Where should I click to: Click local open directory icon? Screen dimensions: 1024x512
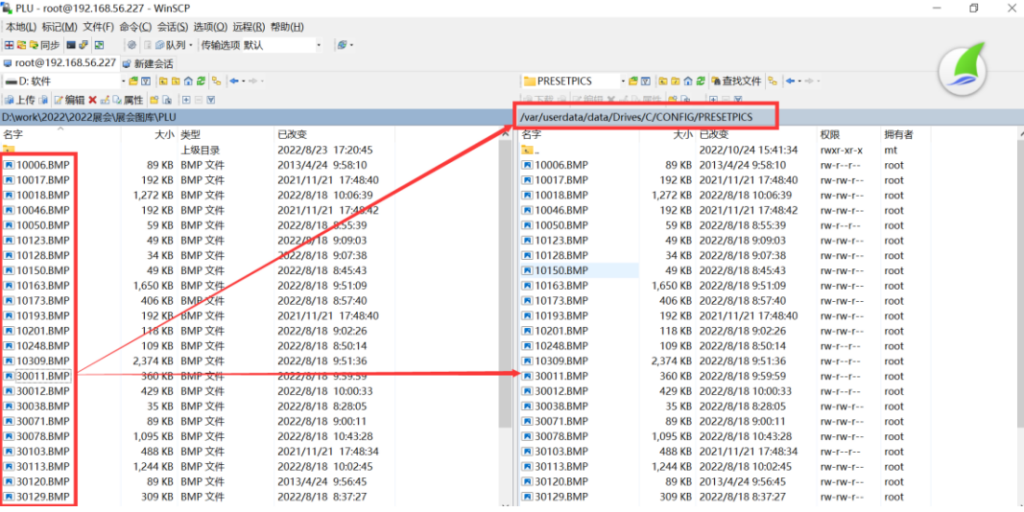coord(133,82)
